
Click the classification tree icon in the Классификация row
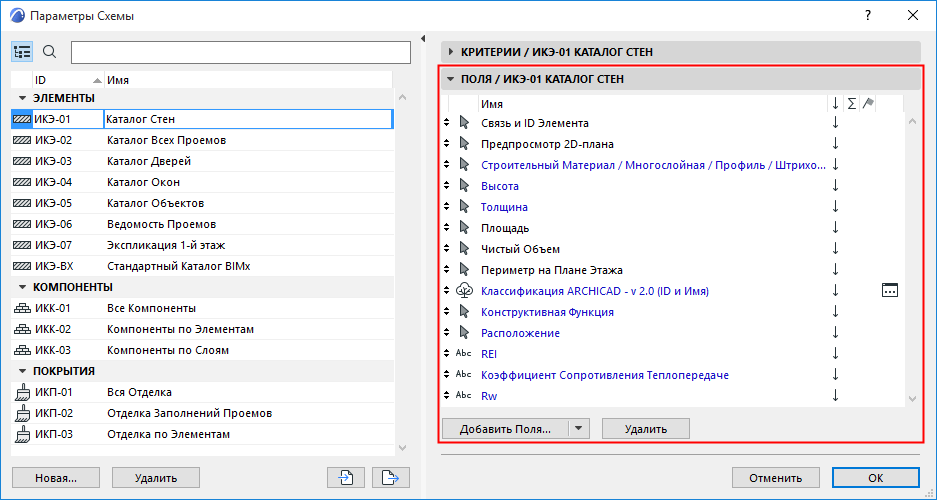tap(464, 290)
